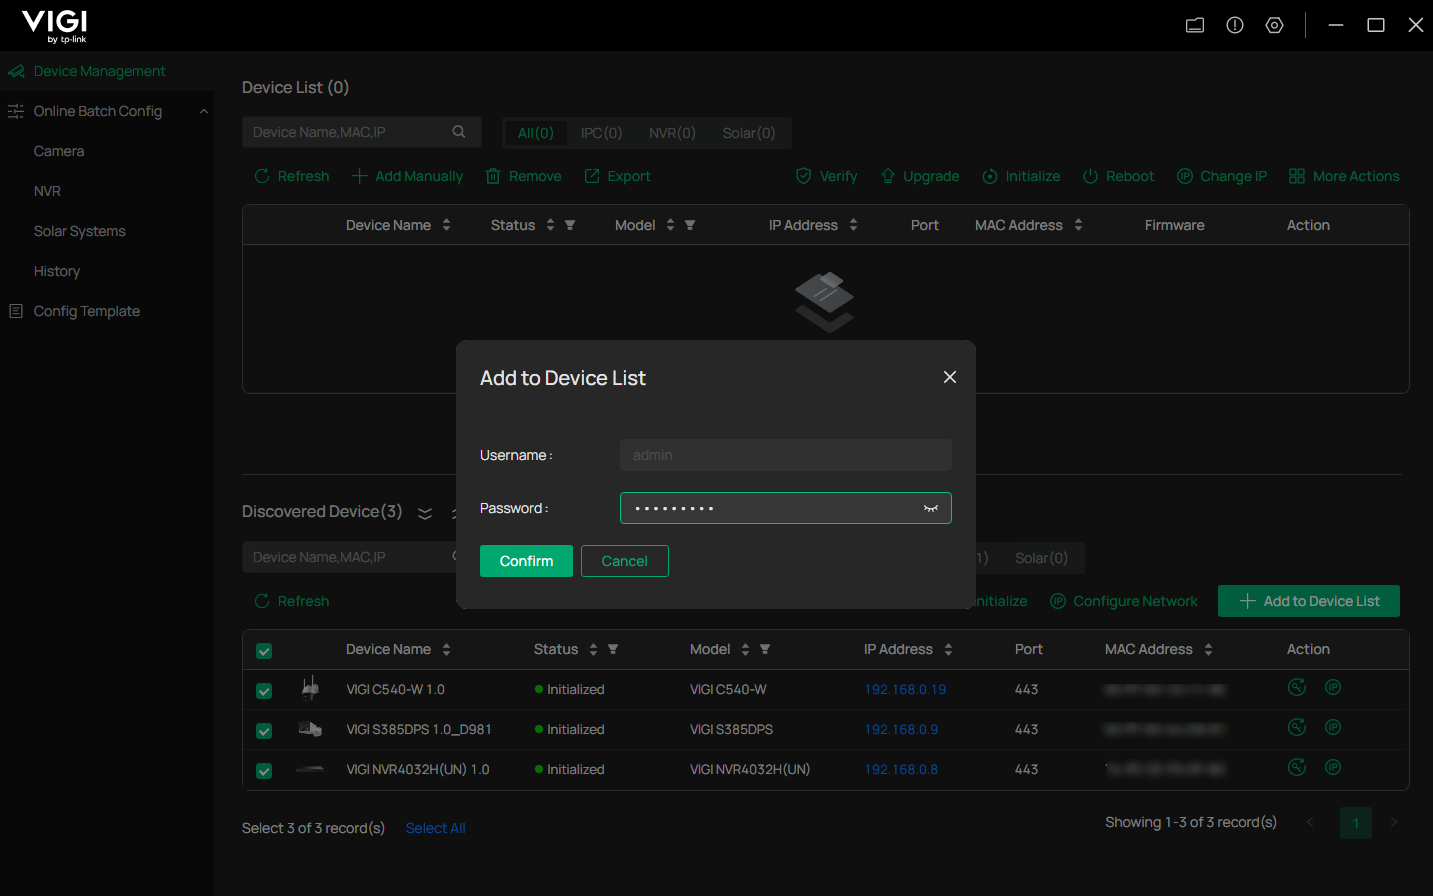Show password using the eye icon
The image size is (1433, 896).
[x=930, y=508]
